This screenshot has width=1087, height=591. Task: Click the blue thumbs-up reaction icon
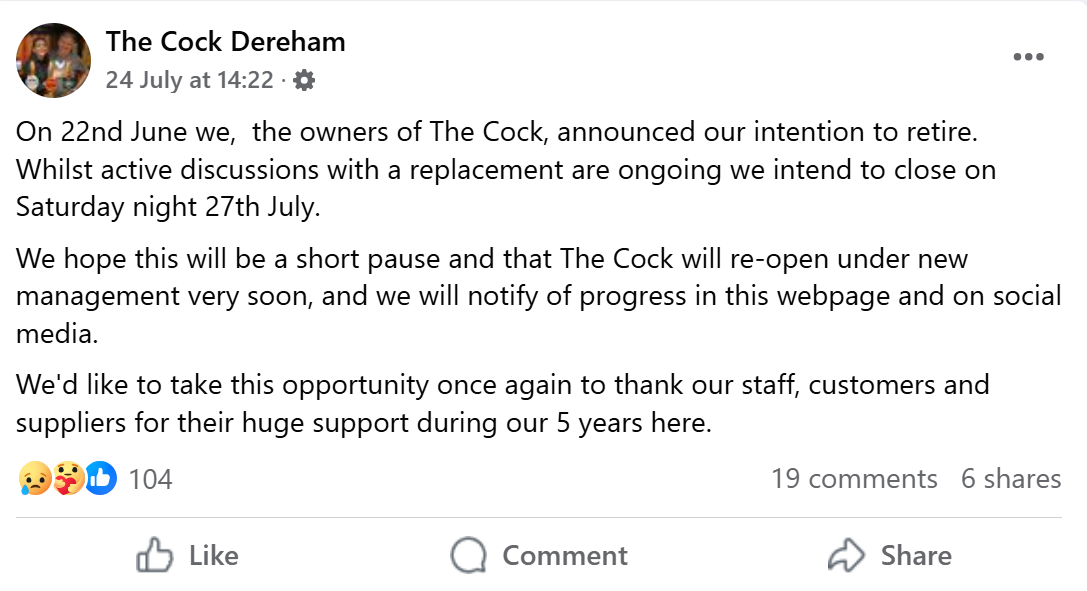pos(101,479)
